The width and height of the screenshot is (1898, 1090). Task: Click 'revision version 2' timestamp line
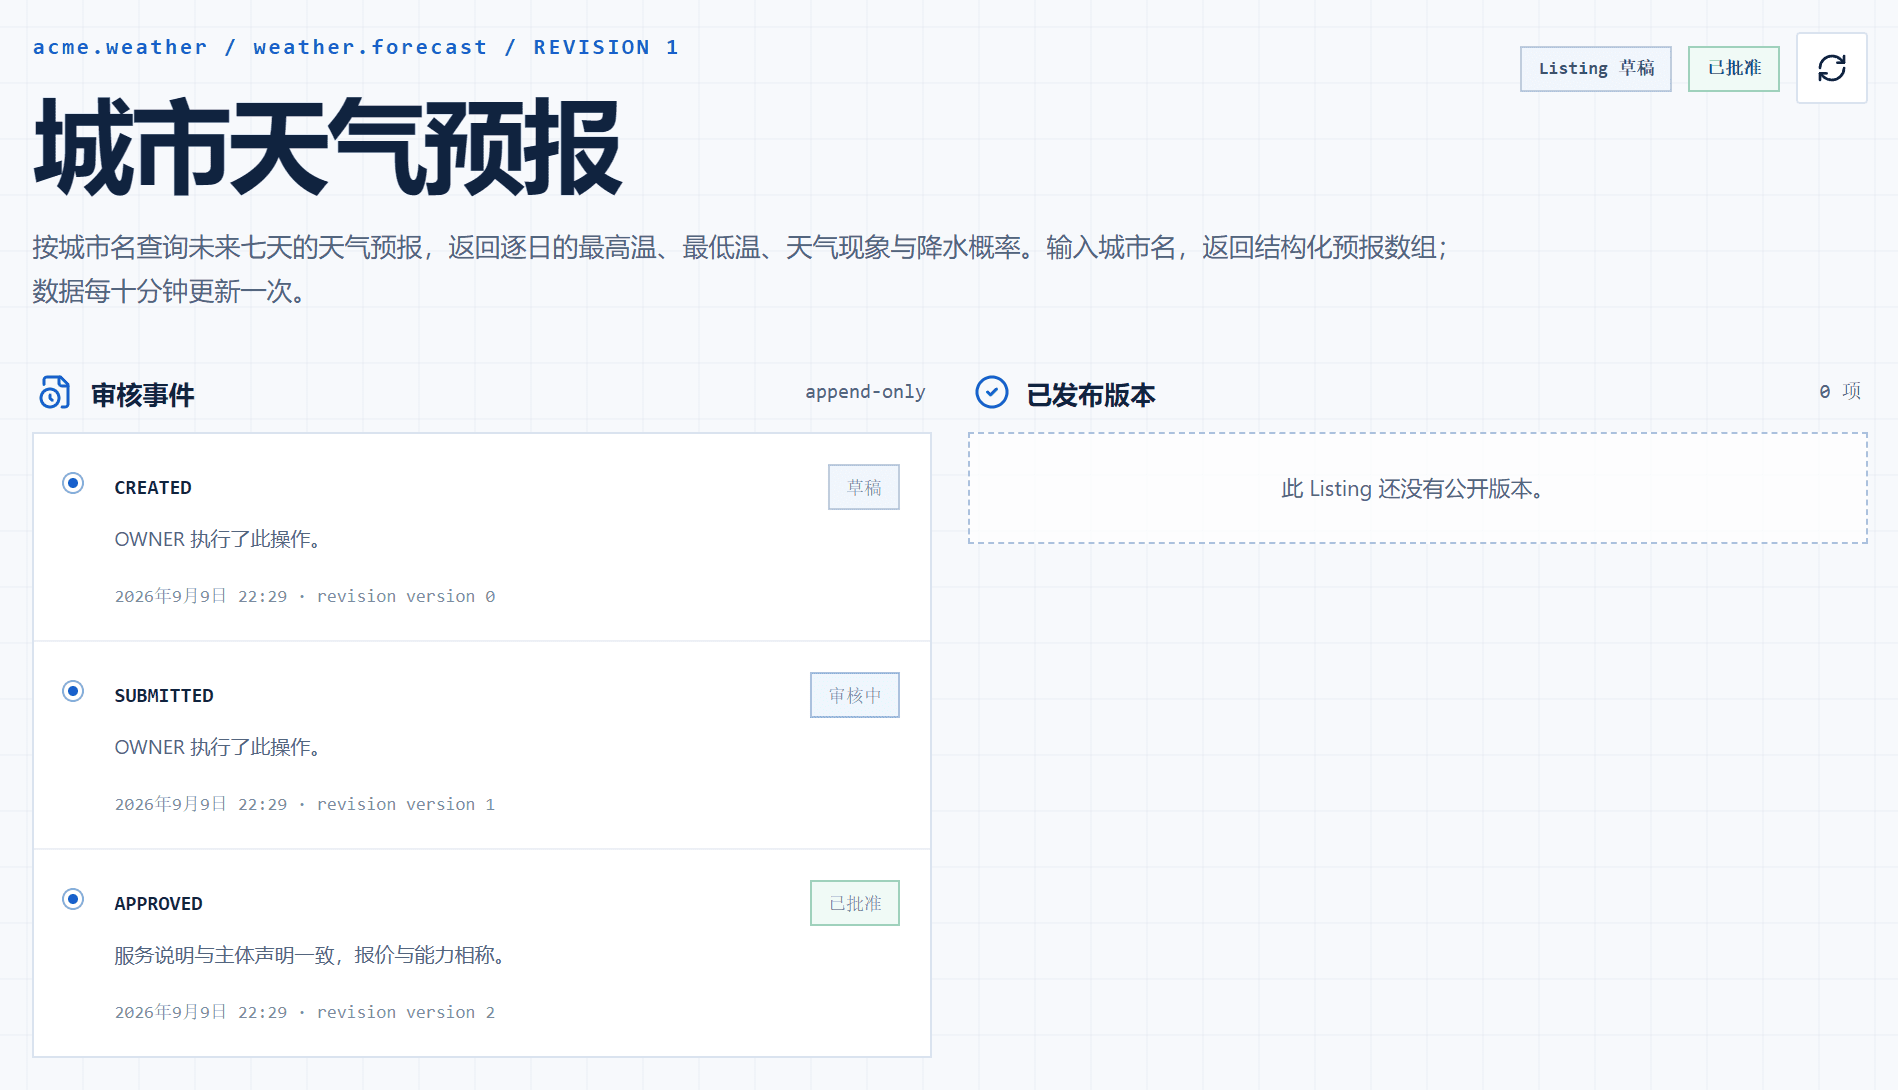(305, 1012)
